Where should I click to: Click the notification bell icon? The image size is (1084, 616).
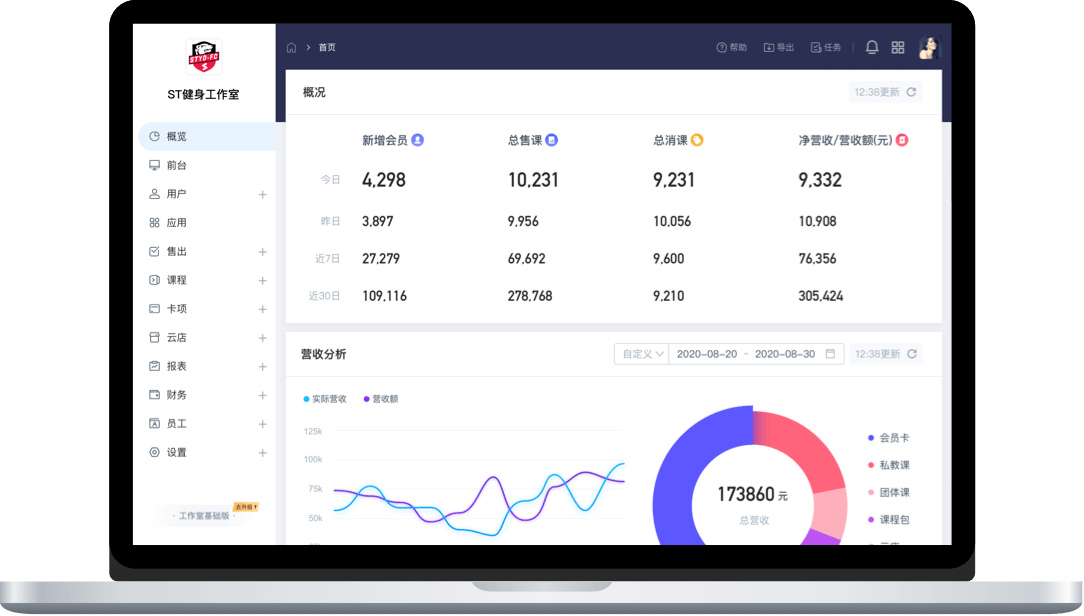click(872, 47)
